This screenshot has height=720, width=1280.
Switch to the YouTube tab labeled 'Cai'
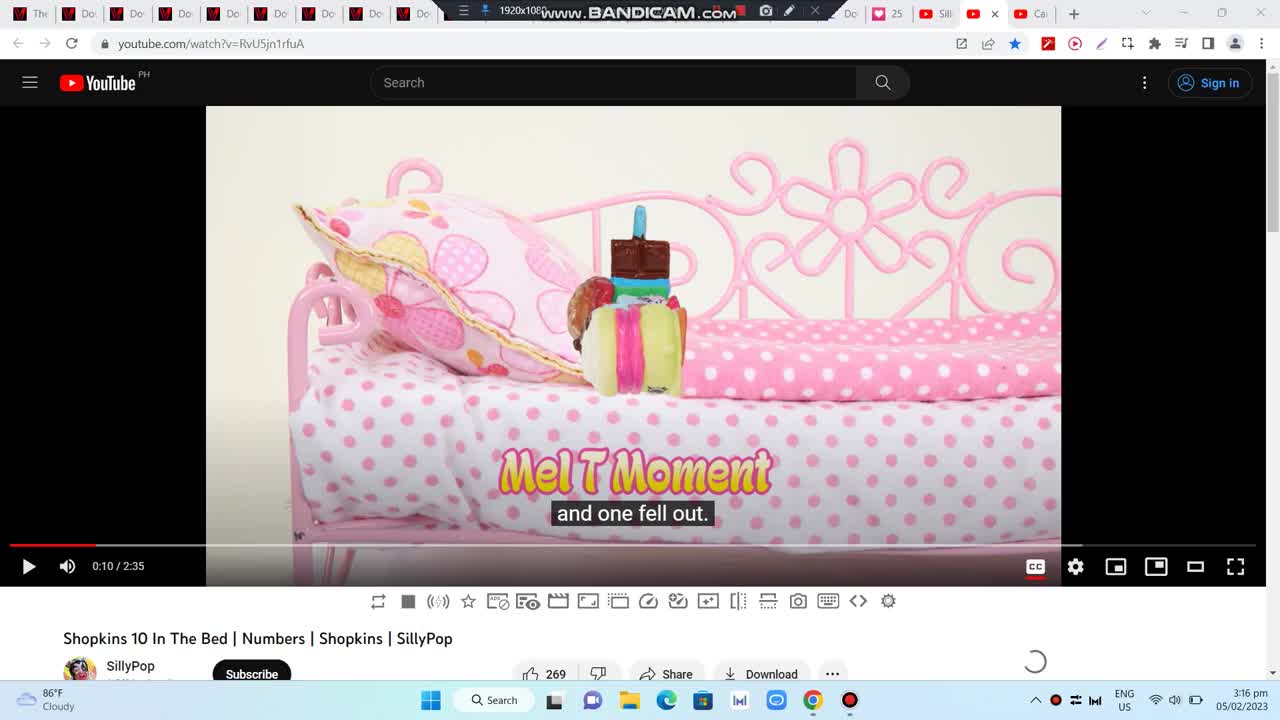pyautogui.click(x=1030, y=14)
